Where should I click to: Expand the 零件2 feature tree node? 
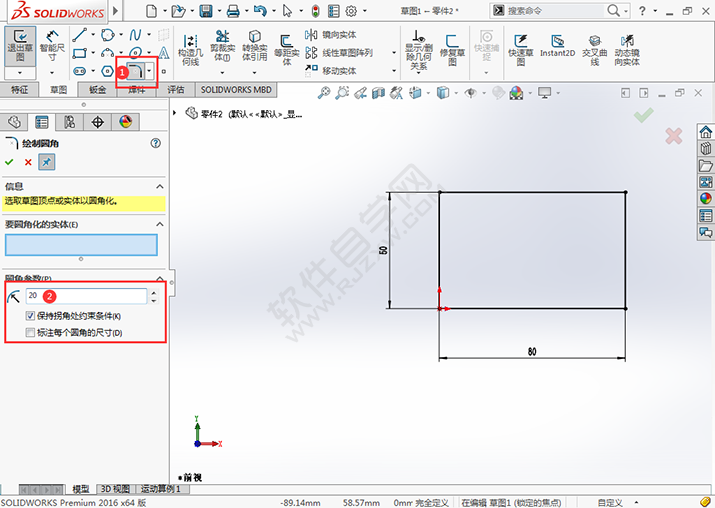[x=176, y=113]
